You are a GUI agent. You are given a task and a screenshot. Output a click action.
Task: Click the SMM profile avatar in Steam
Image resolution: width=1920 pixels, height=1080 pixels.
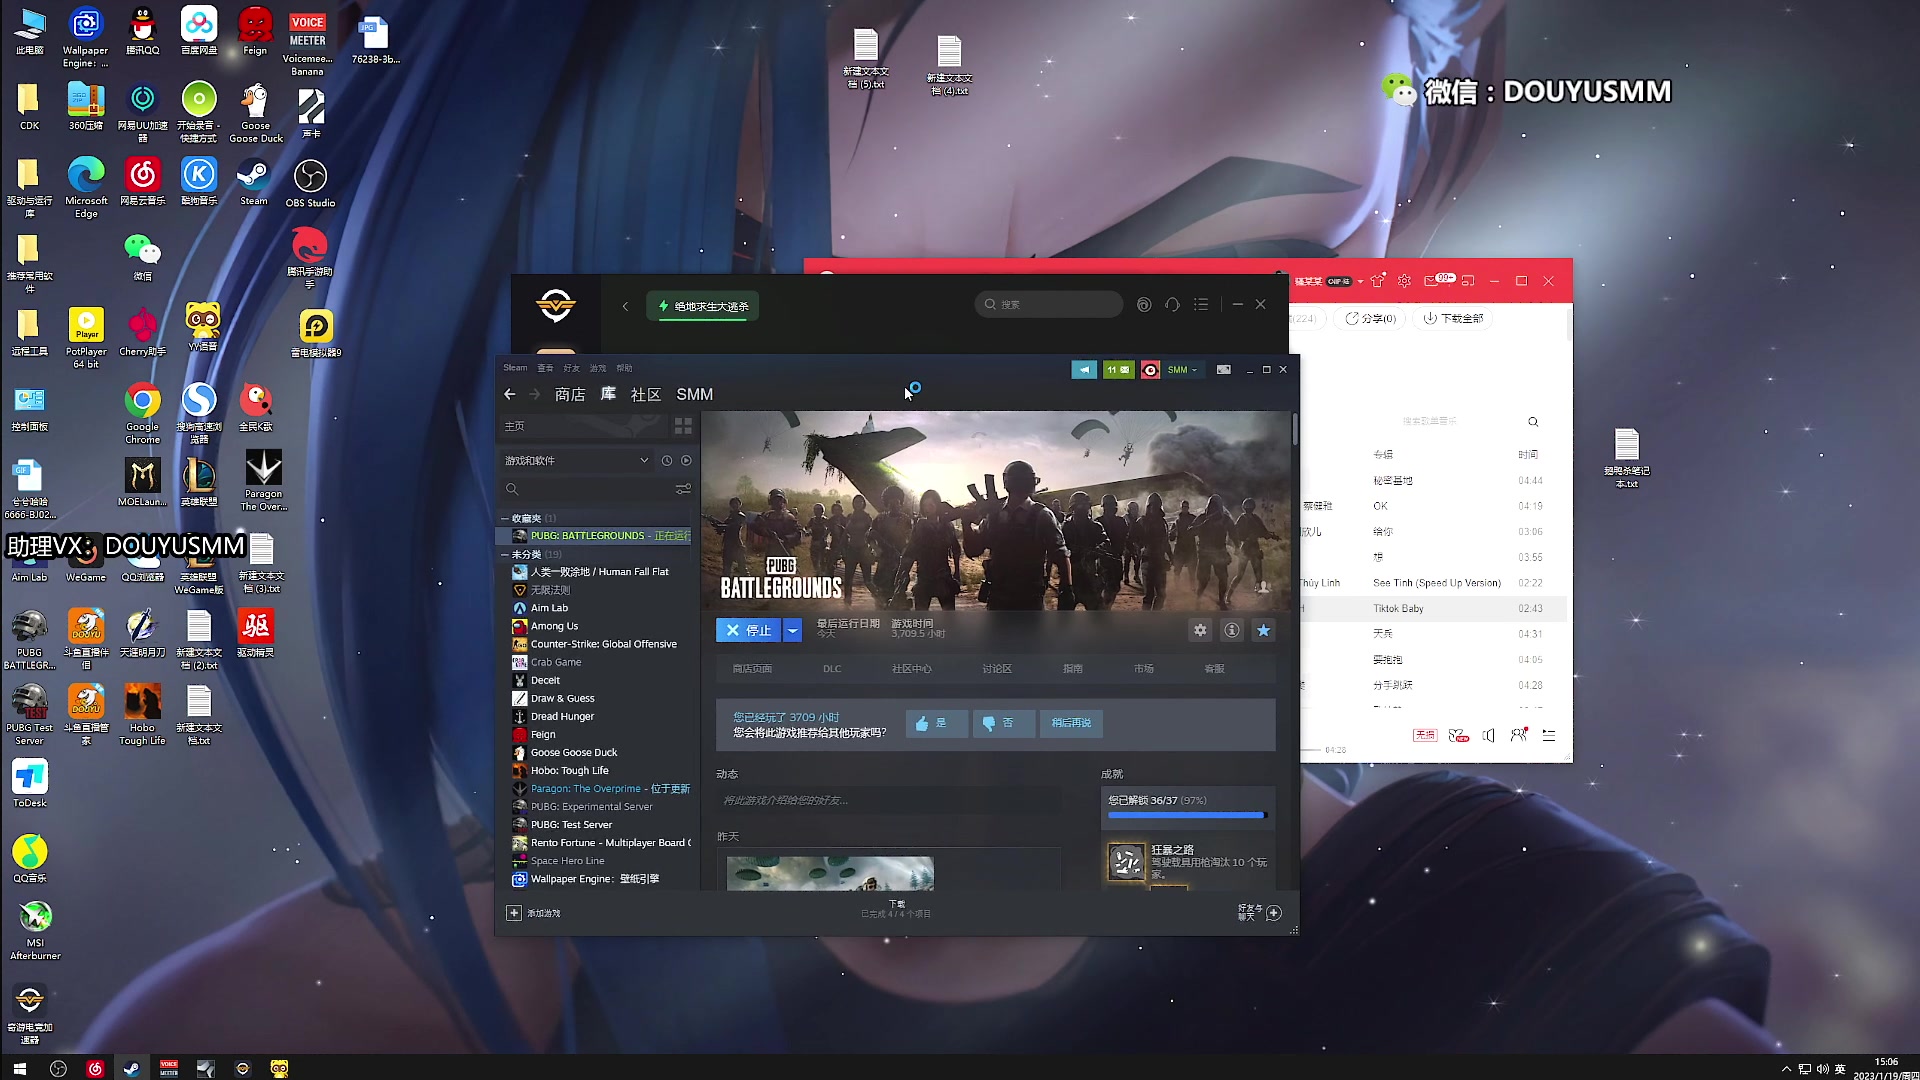[1150, 370]
